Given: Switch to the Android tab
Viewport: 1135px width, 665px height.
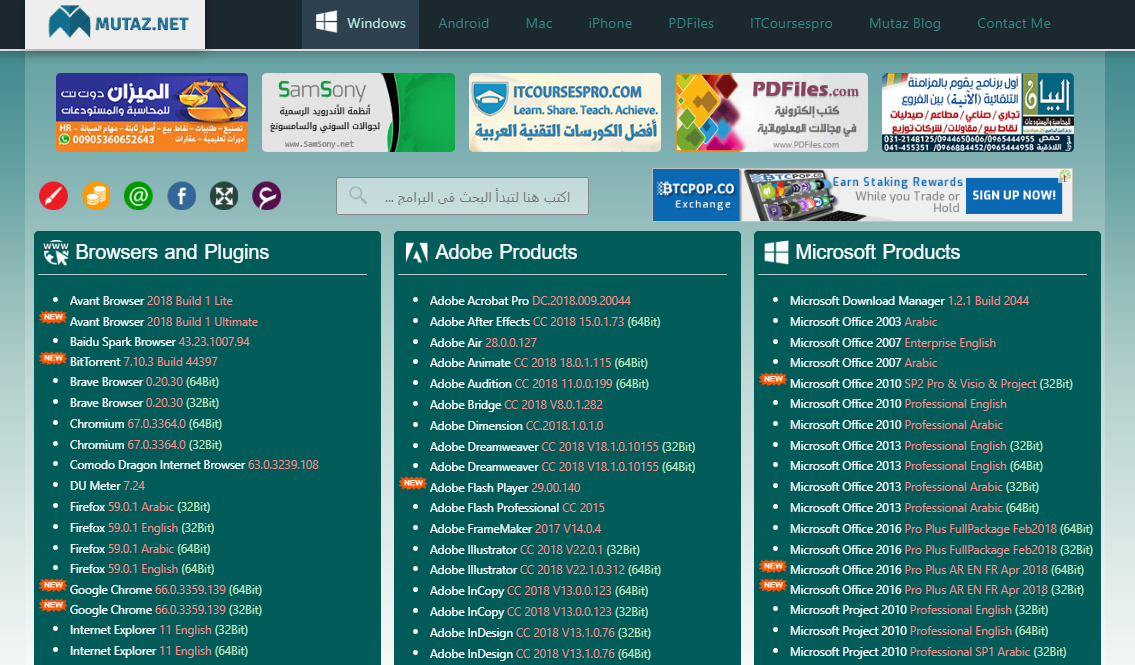Looking at the screenshot, I should coord(463,23).
